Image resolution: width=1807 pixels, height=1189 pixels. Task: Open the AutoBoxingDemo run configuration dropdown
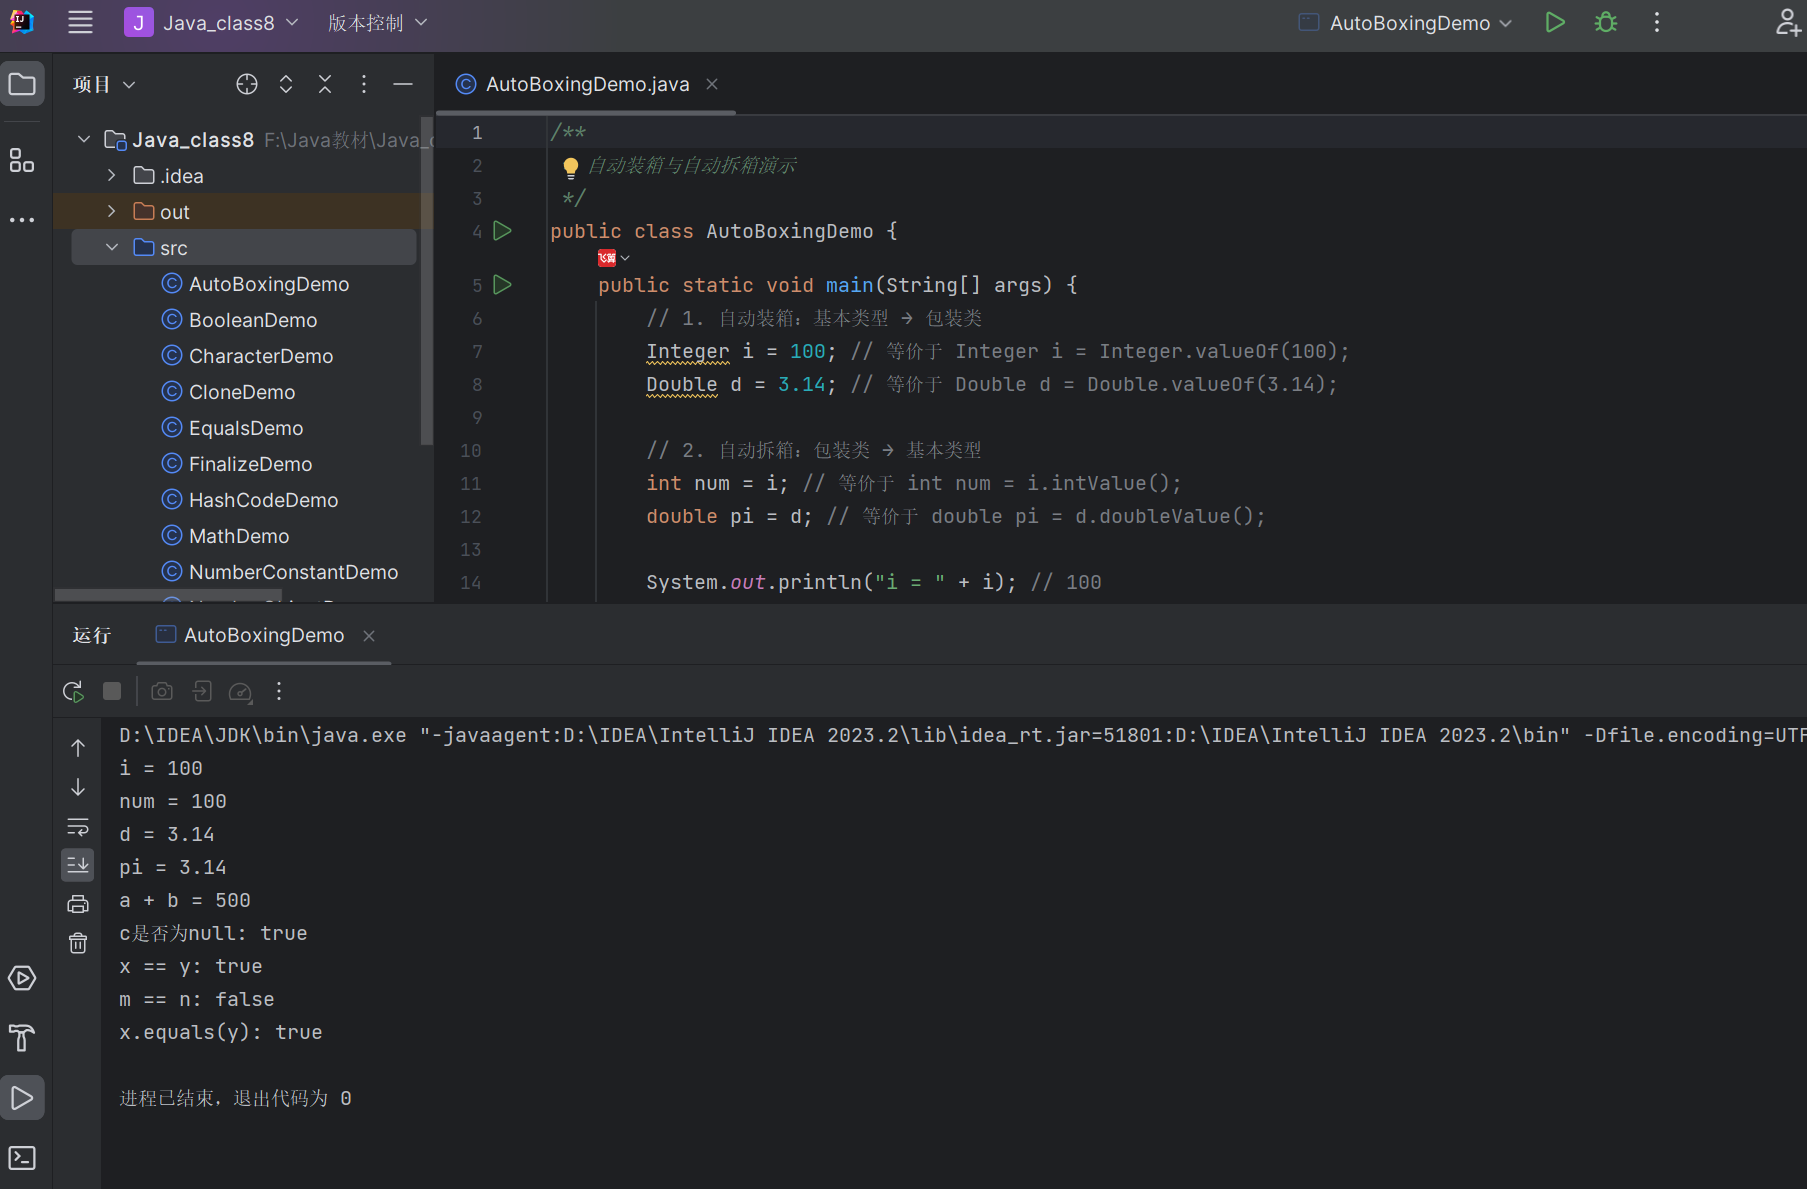click(1410, 23)
